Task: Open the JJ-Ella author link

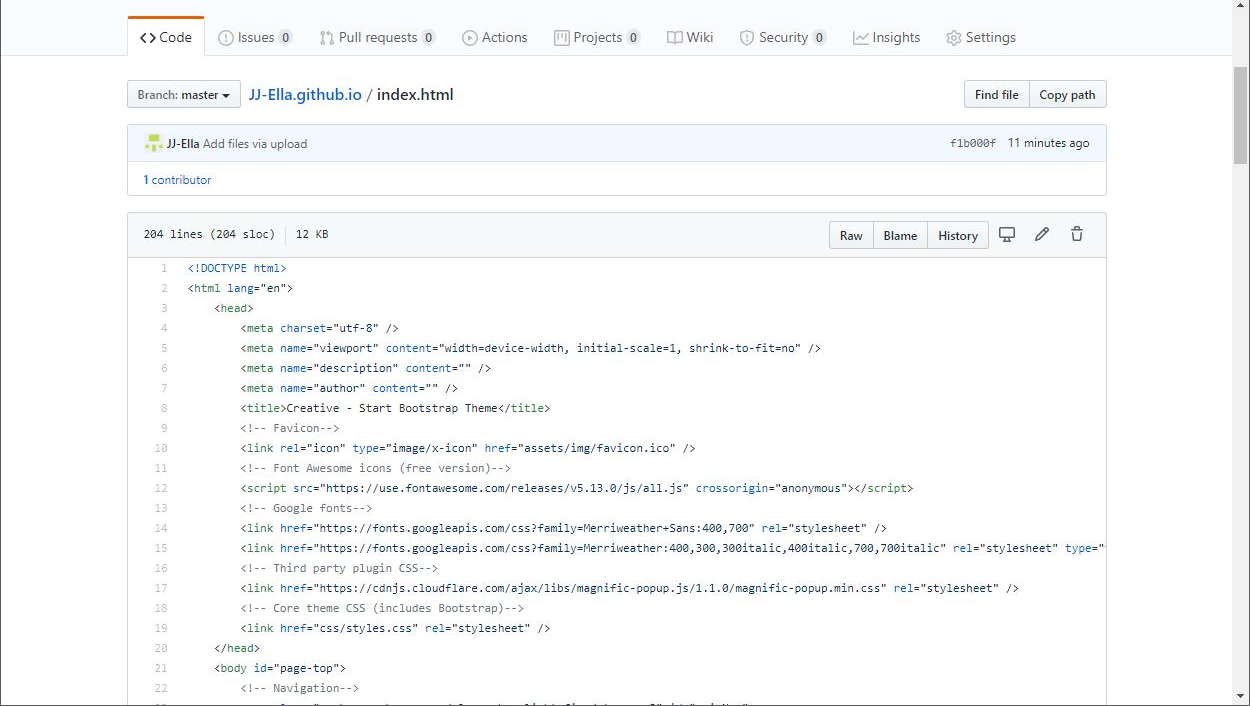Action: 183,144
